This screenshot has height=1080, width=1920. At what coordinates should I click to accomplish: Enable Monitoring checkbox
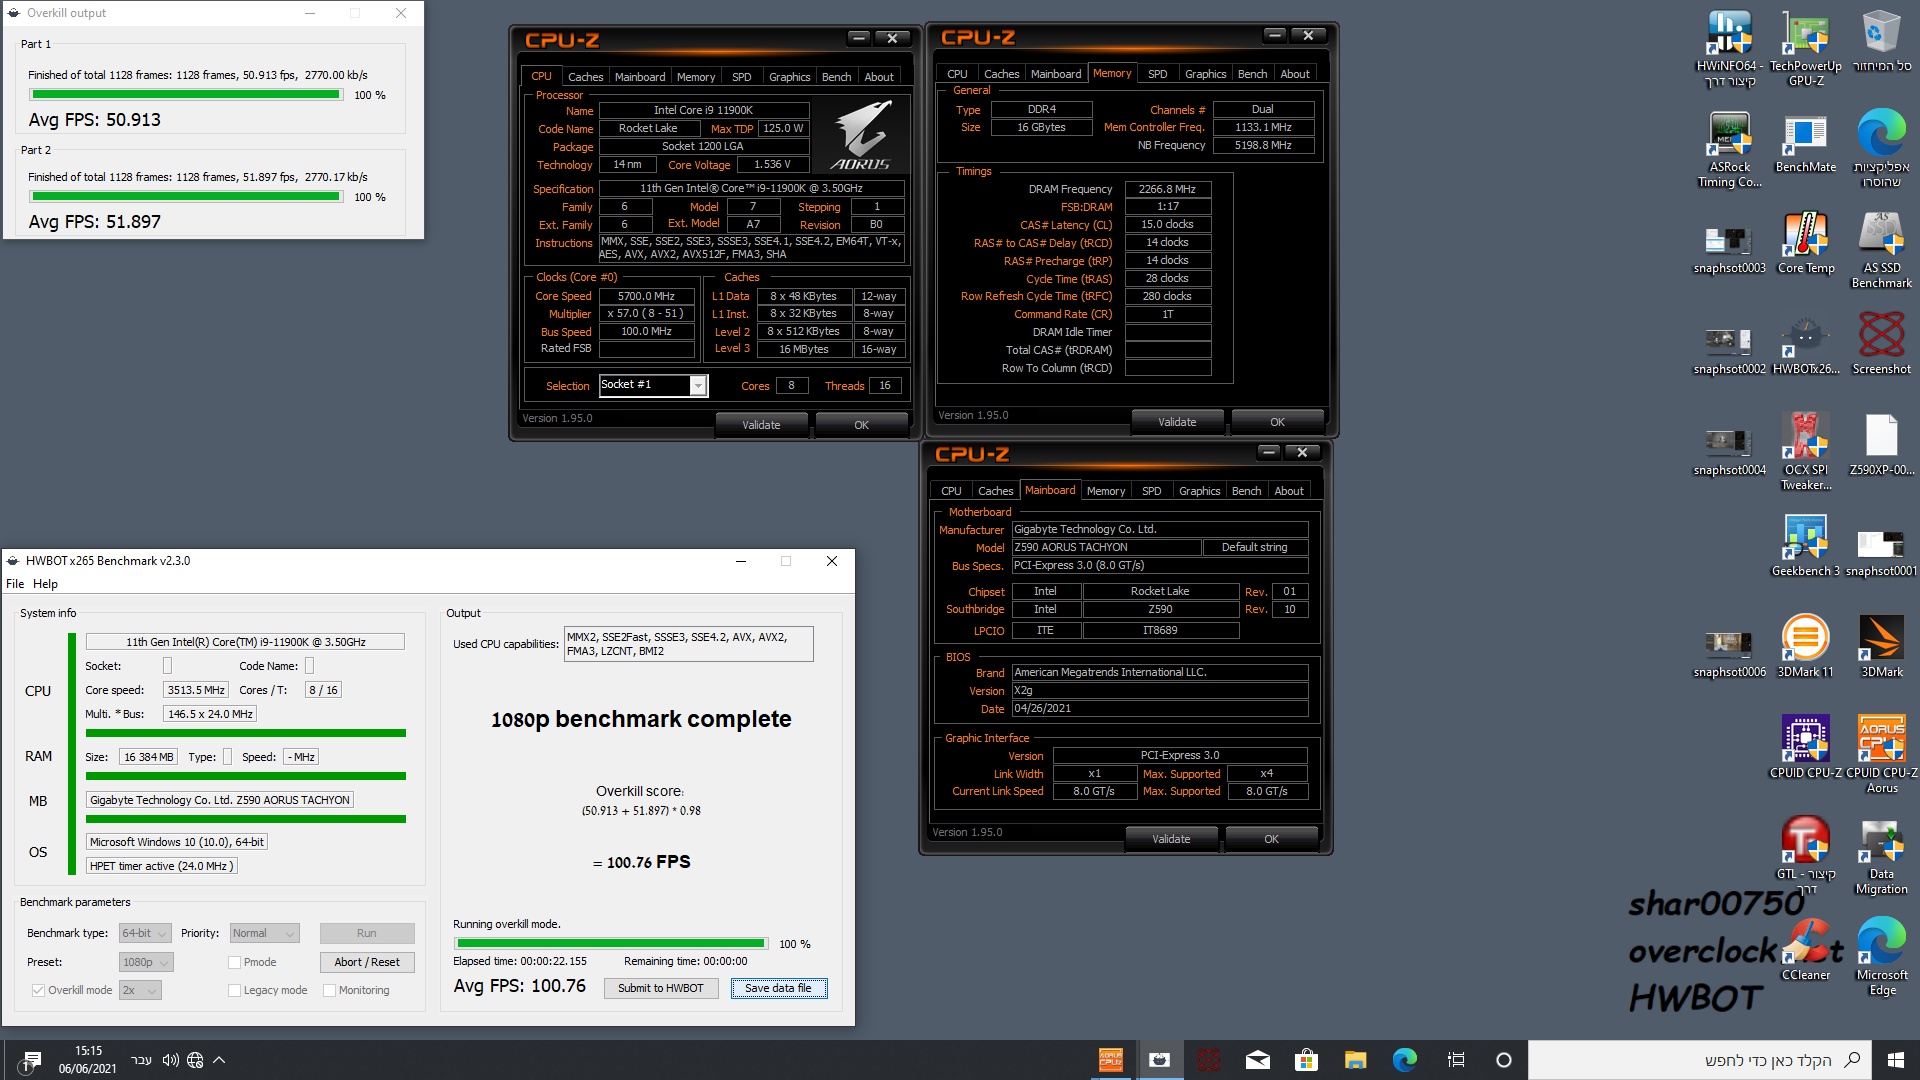[x=329, y=990]
